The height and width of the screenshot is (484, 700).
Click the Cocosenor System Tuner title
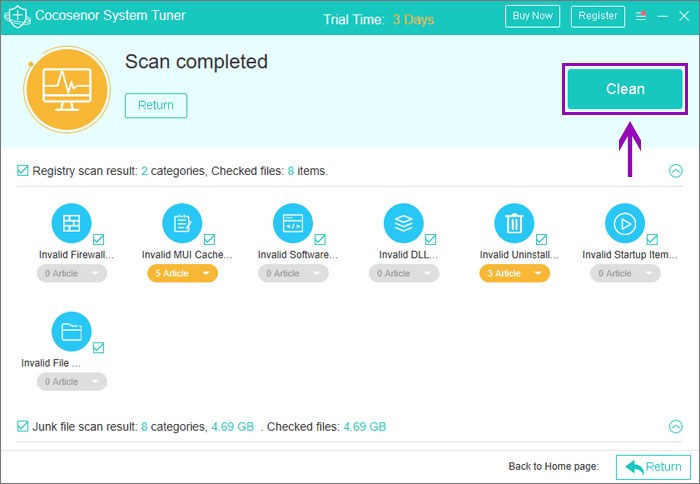click(x=110, y=16)
